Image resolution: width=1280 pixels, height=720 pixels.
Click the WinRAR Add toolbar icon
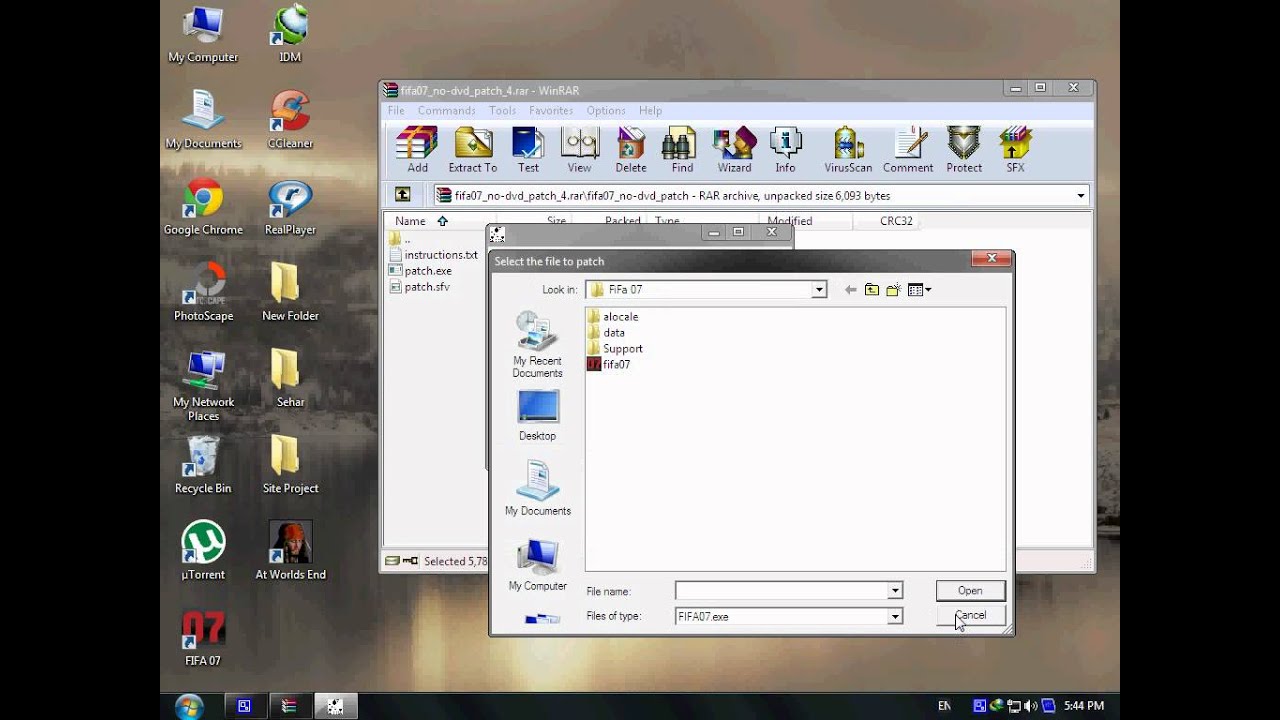[x=417, y=150]
